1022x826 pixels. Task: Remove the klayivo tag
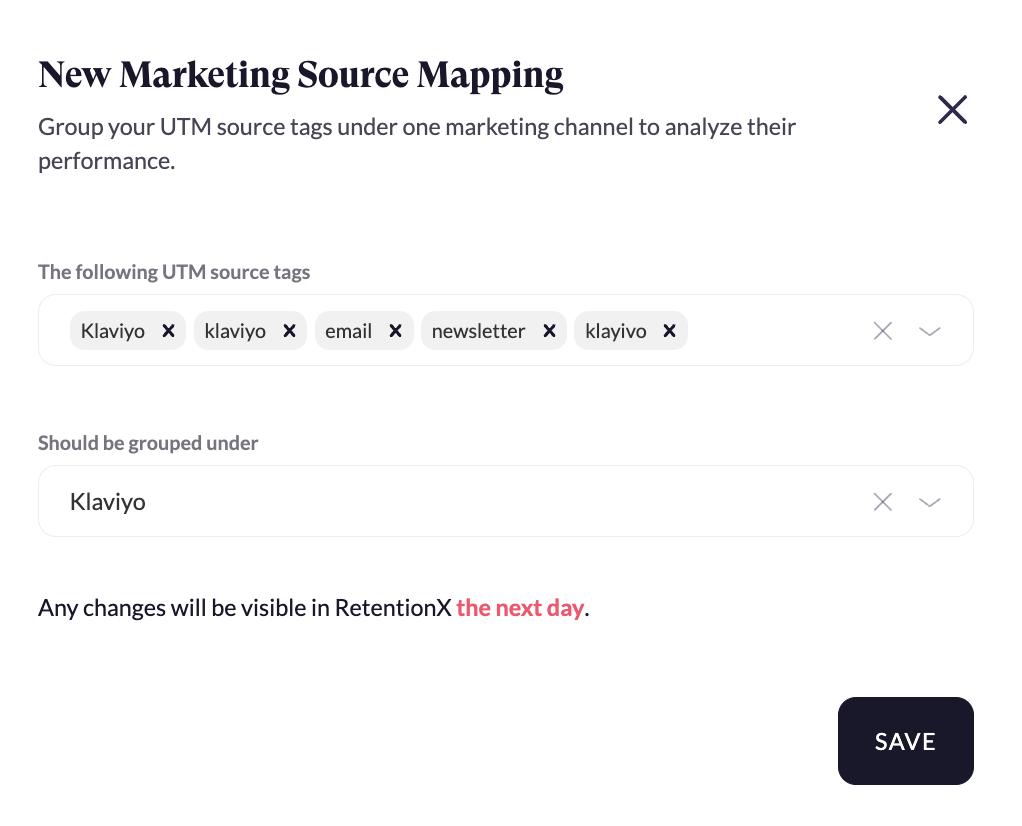(x=669, y=331)
